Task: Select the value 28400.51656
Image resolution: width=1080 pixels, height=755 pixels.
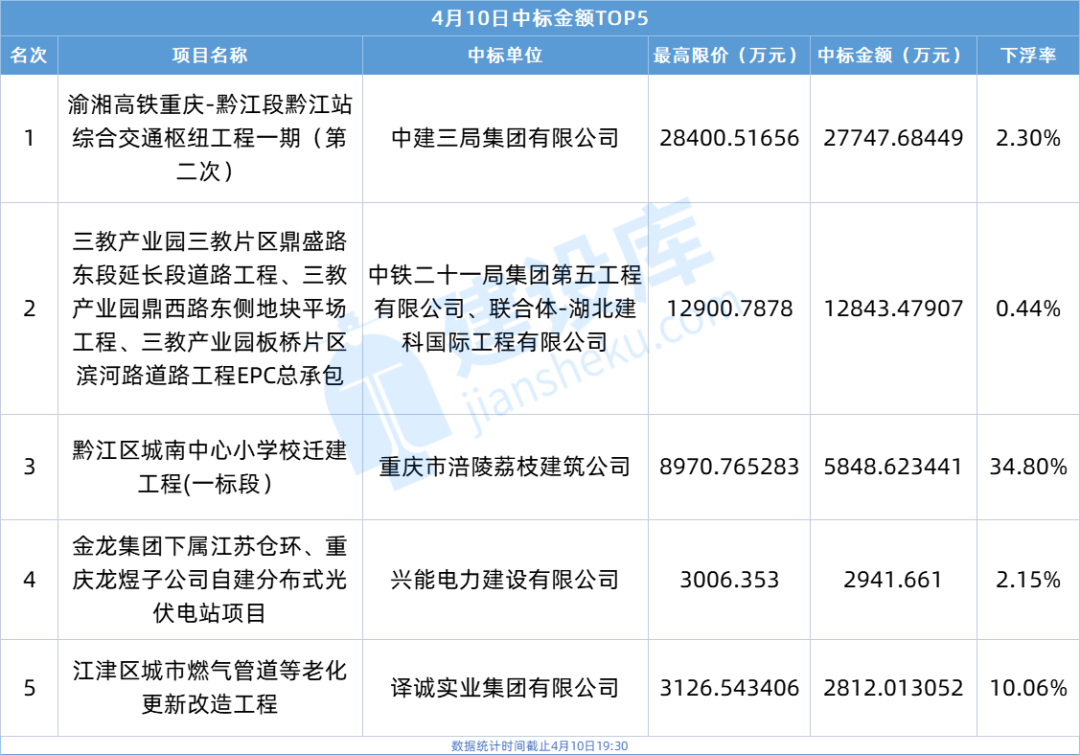Action: 729,138
